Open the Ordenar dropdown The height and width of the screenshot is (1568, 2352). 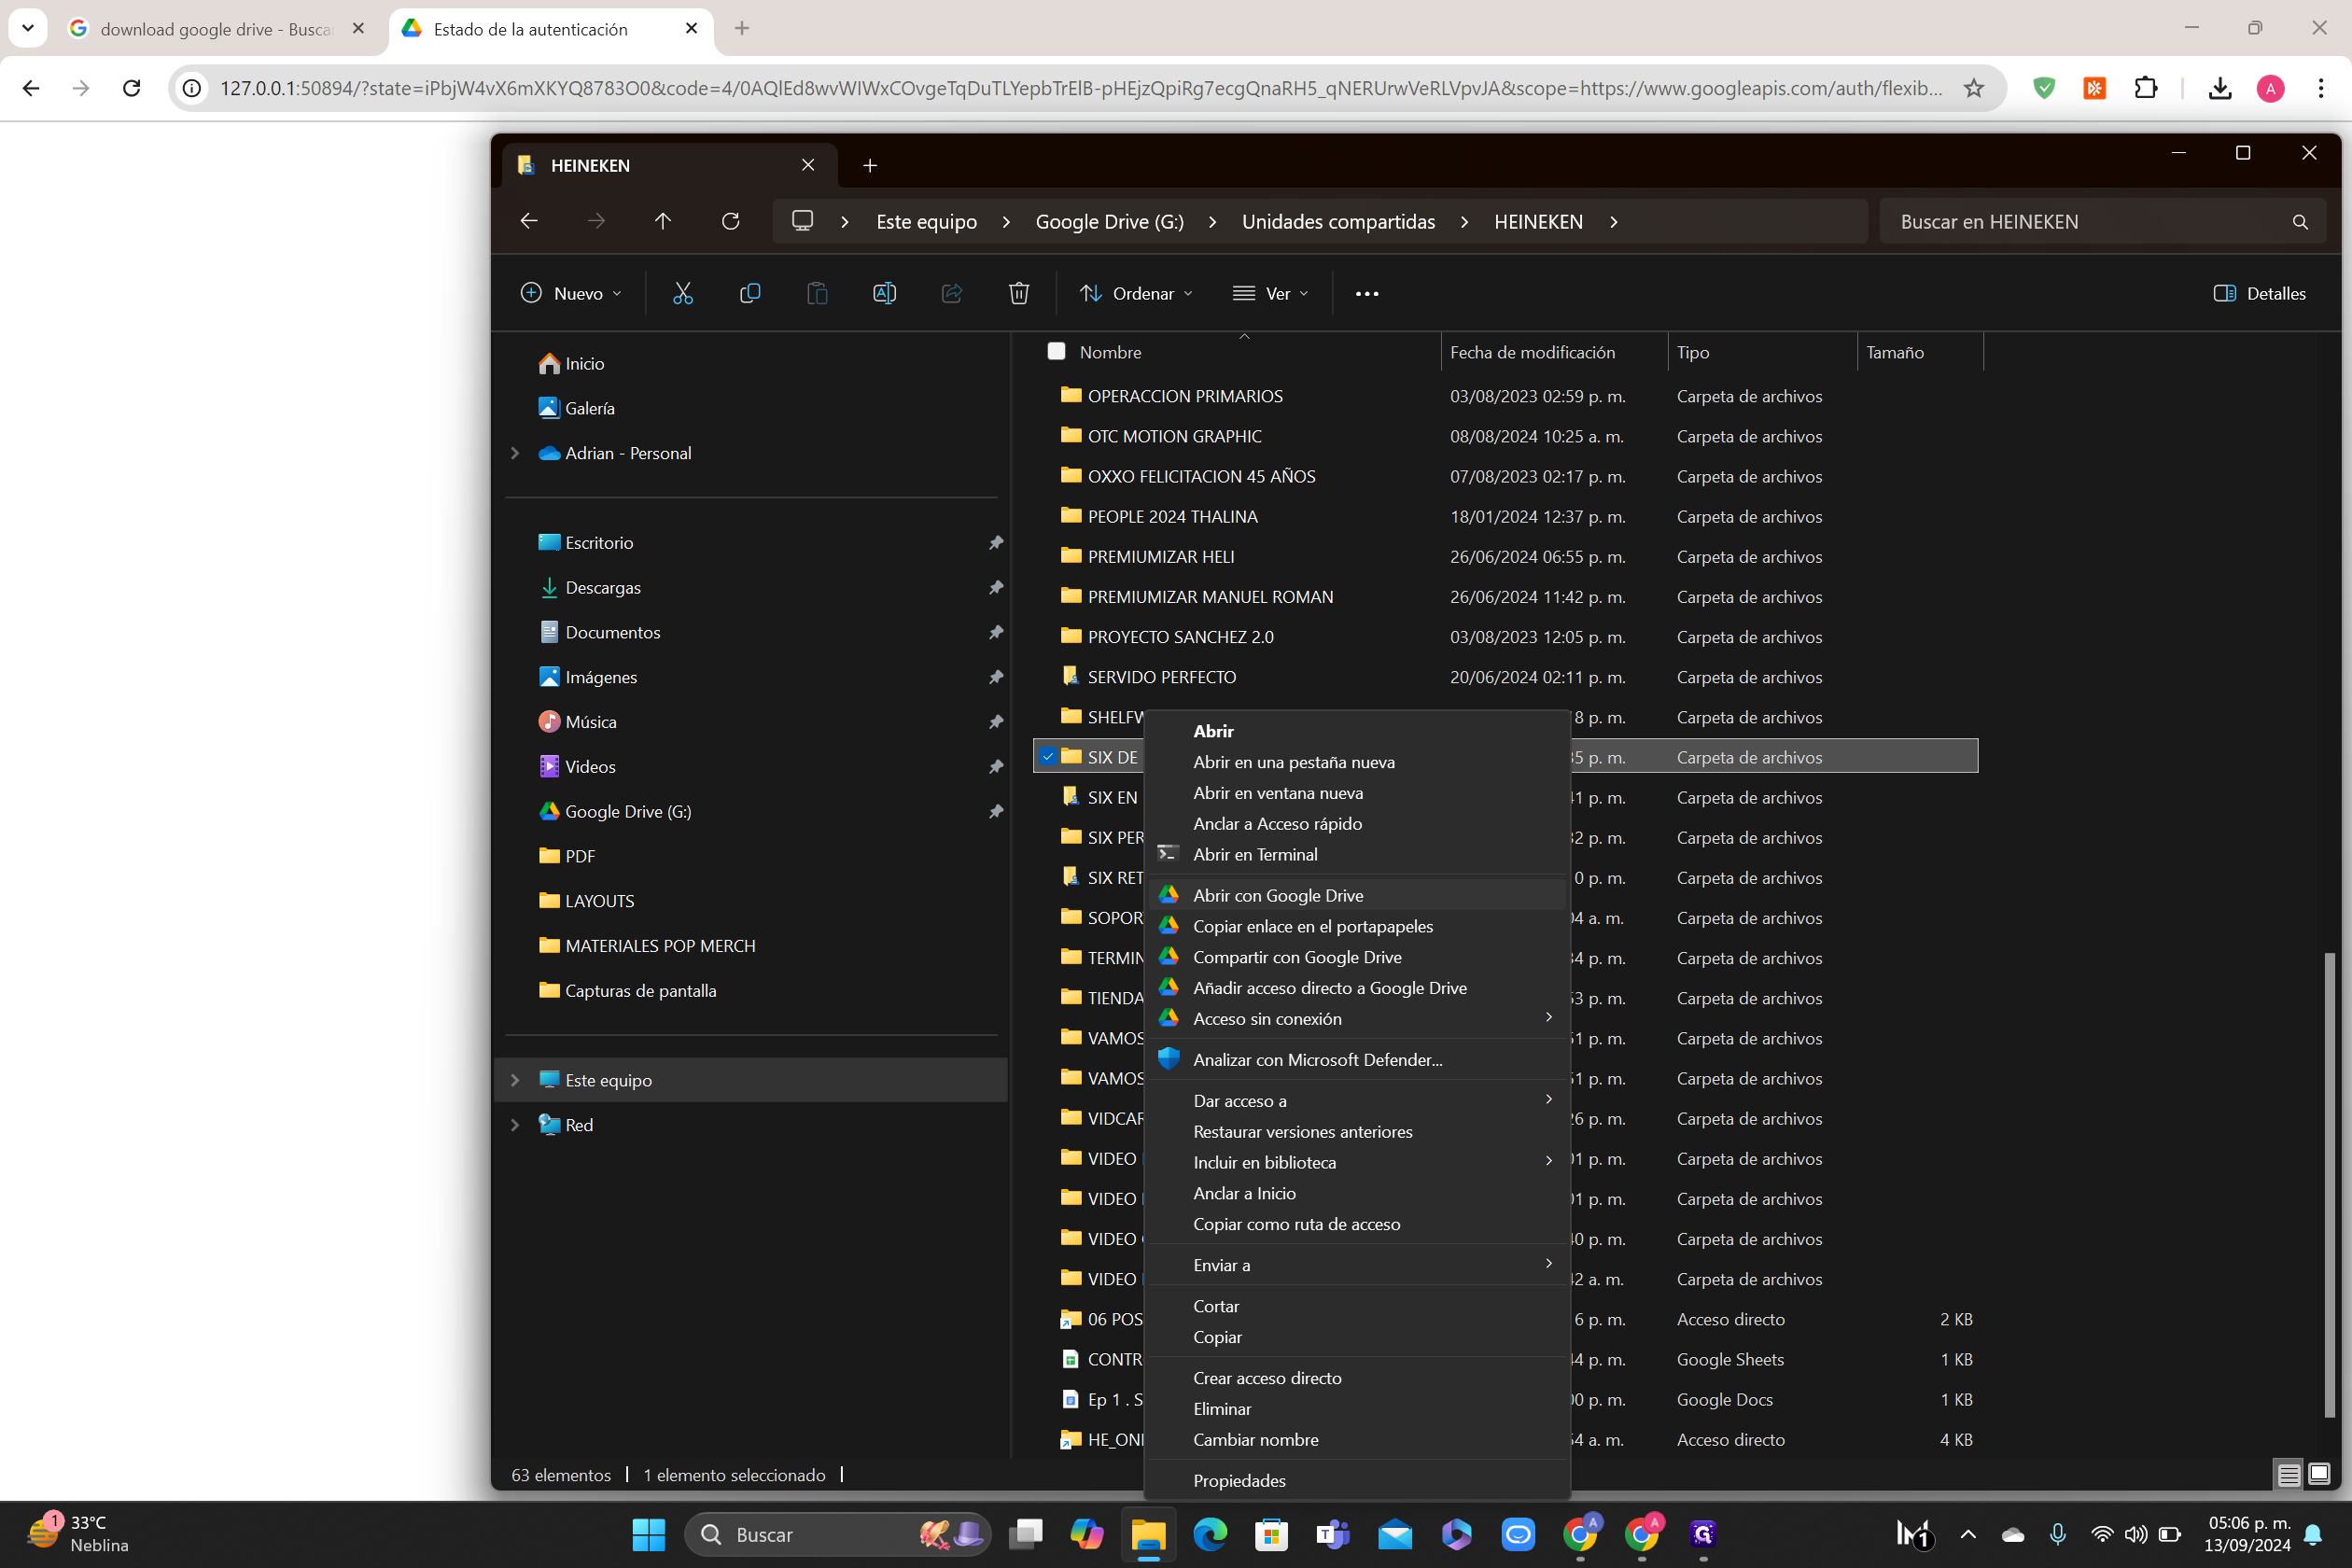pos(1136,293)
